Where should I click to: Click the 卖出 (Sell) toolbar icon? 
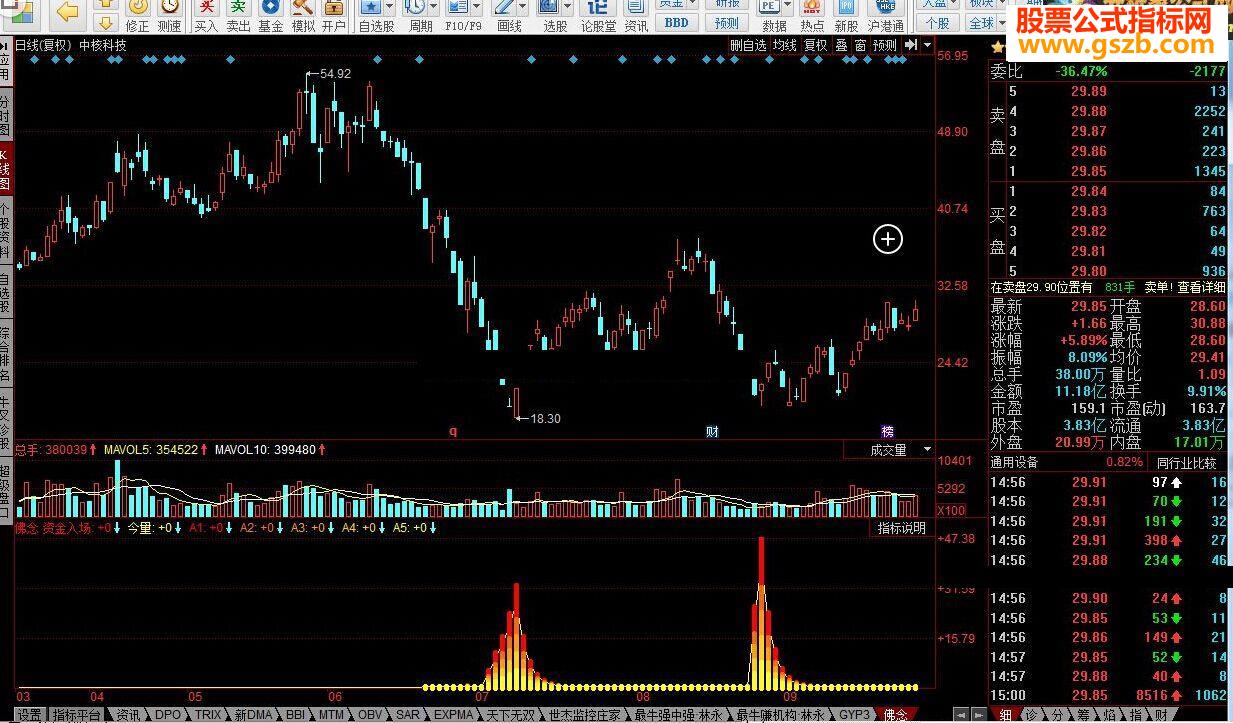(238, 16)
